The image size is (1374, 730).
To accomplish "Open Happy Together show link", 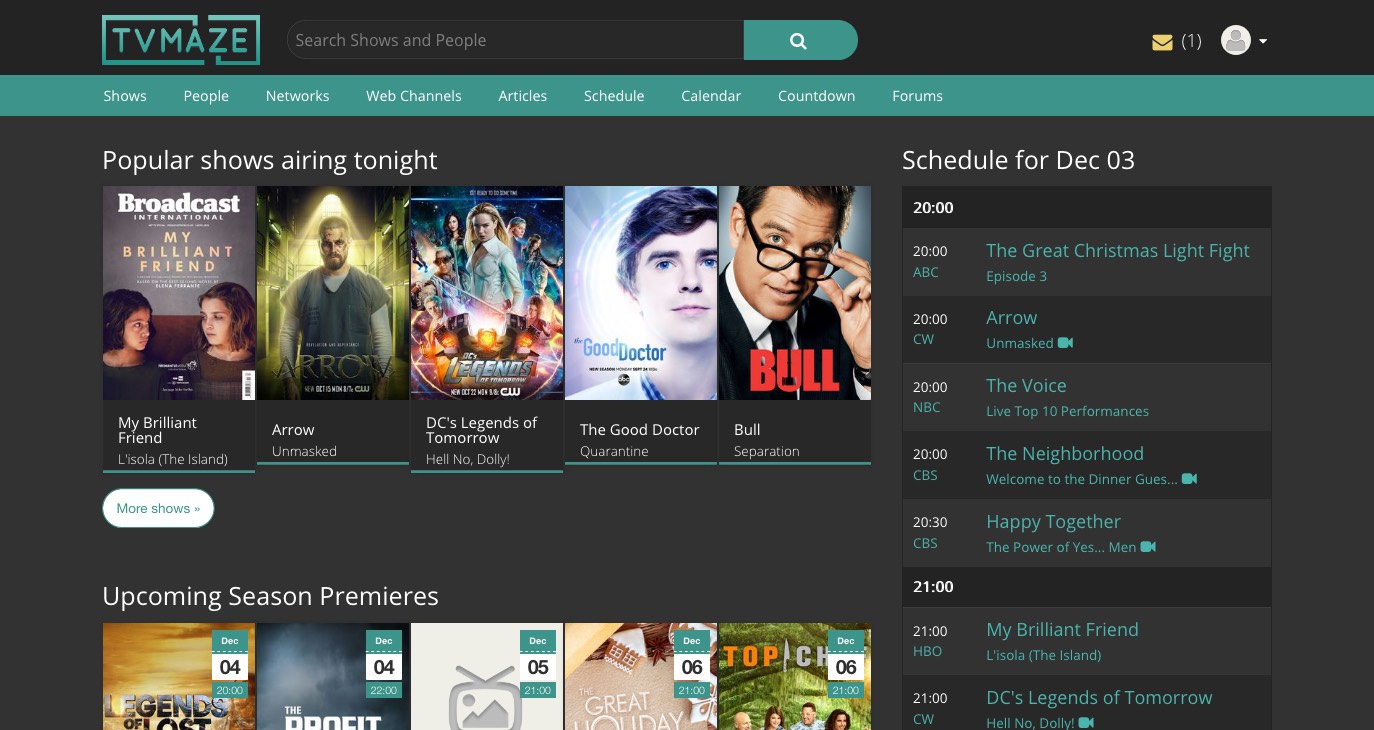I will tap(1053, 522).
